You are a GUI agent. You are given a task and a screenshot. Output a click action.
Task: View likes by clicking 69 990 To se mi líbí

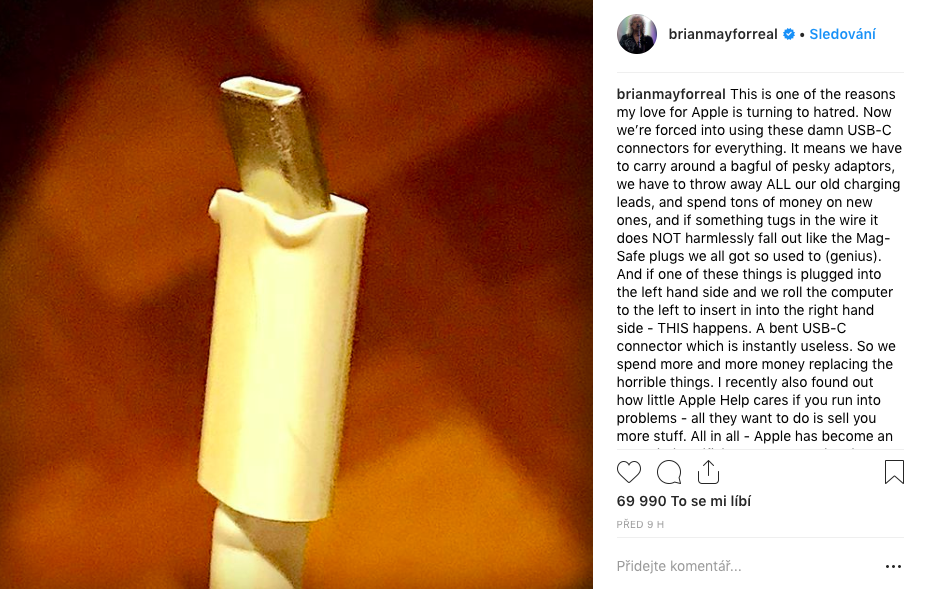(x=684, y=500)
